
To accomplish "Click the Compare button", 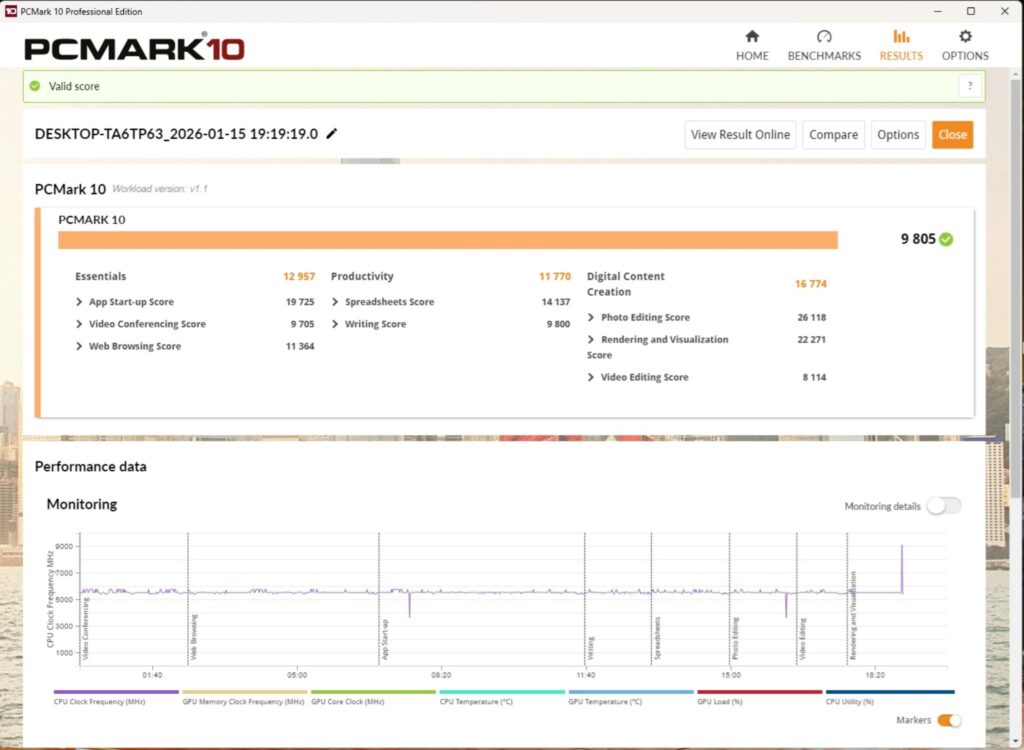I will click(833, 135).
